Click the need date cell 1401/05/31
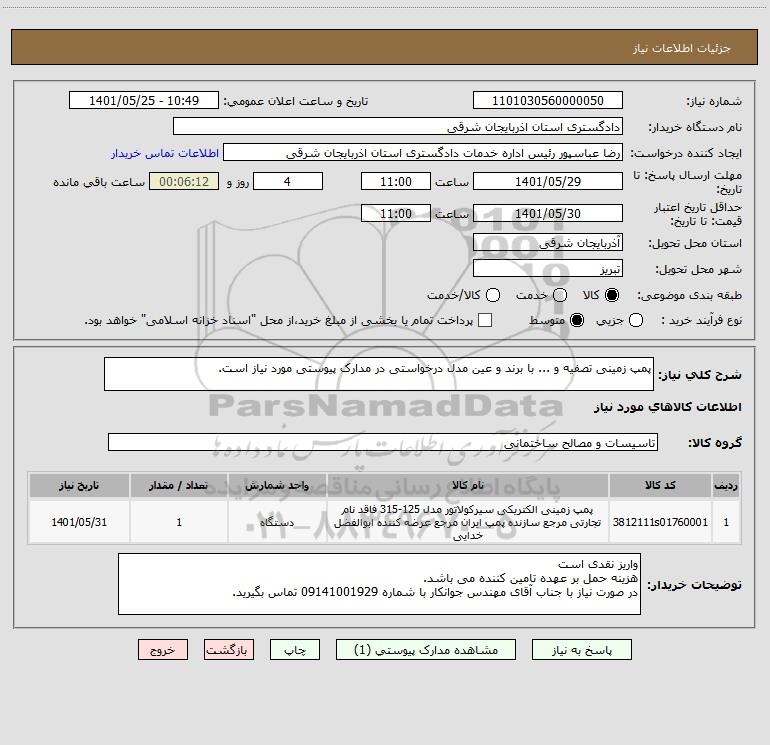770x745 pixels. tap(79, 522)
